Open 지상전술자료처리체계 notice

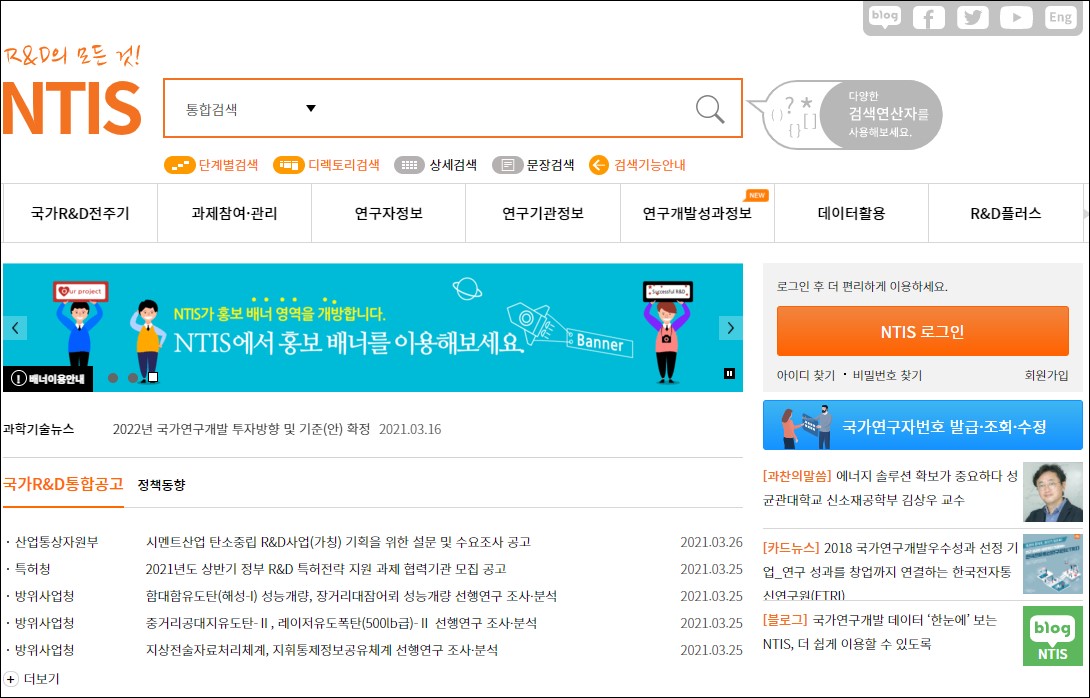[x=322, y=650]
